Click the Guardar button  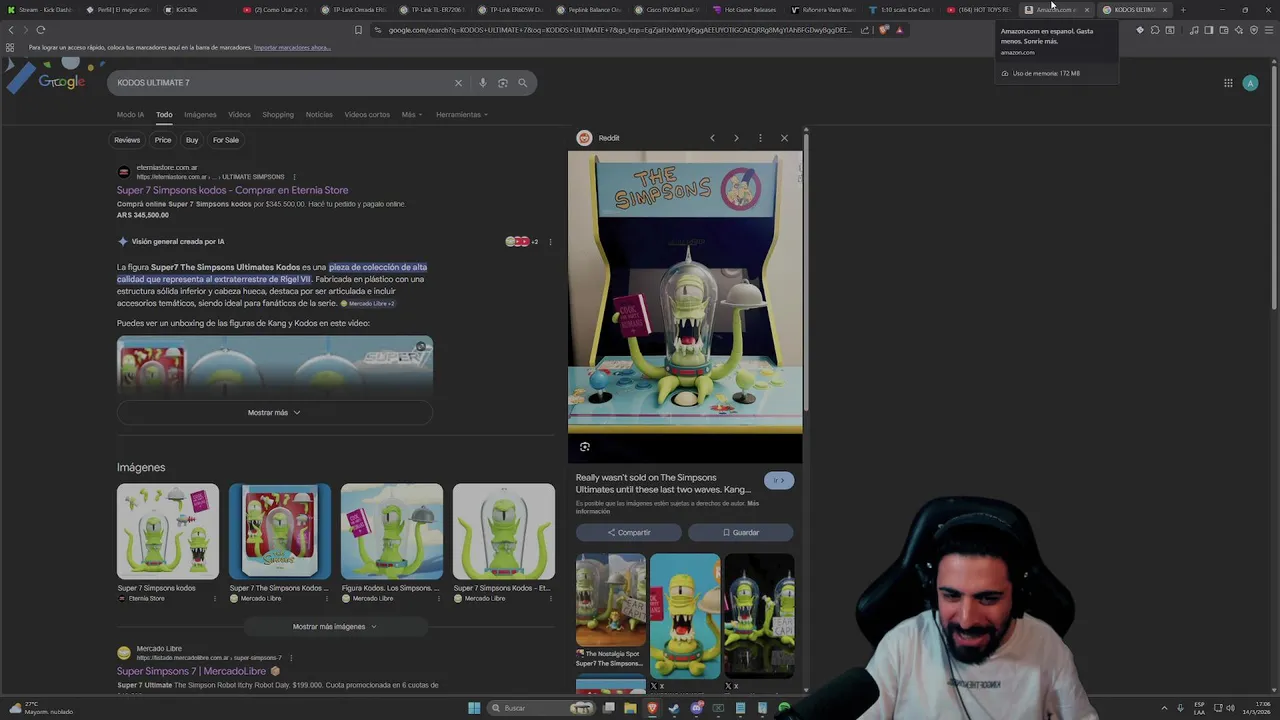741,533
